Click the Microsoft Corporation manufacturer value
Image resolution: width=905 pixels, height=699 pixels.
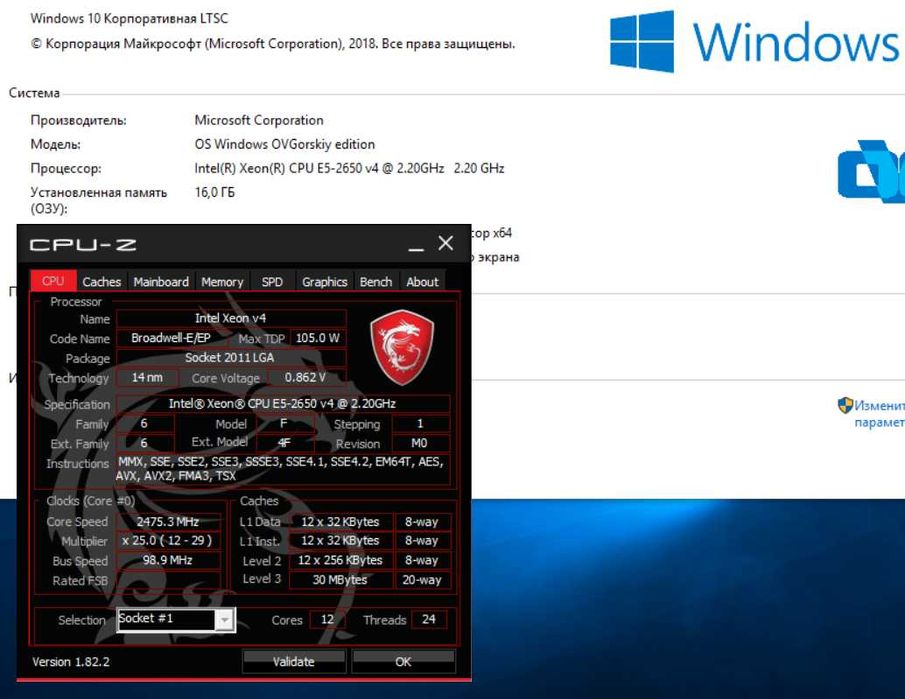[x=259, y=120]
